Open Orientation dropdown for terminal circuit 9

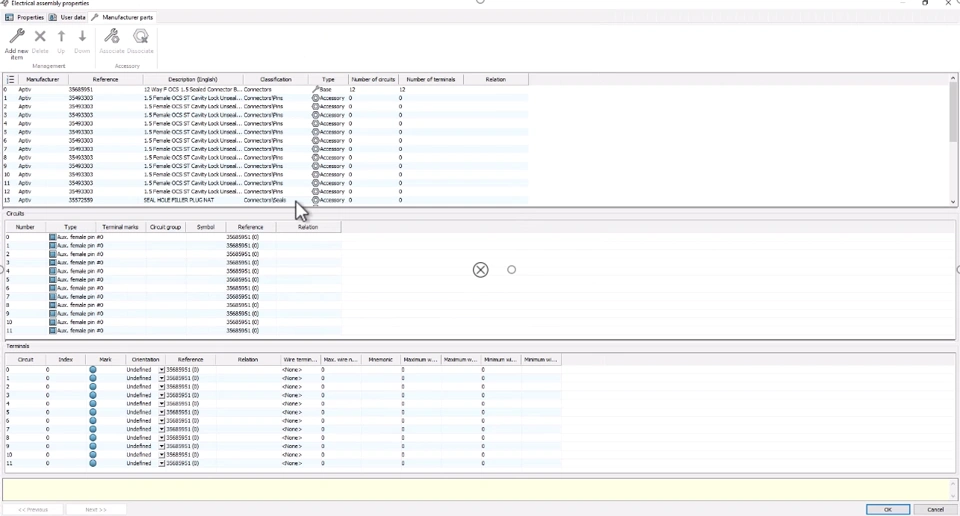pyautogui.click(x=162, y=446)
